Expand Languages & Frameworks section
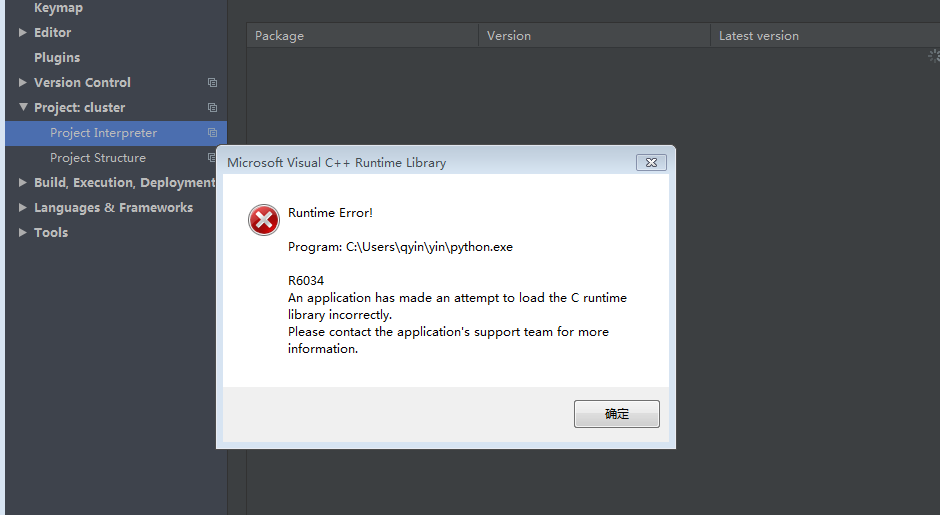The image size is (940, 515). (23, 207)
